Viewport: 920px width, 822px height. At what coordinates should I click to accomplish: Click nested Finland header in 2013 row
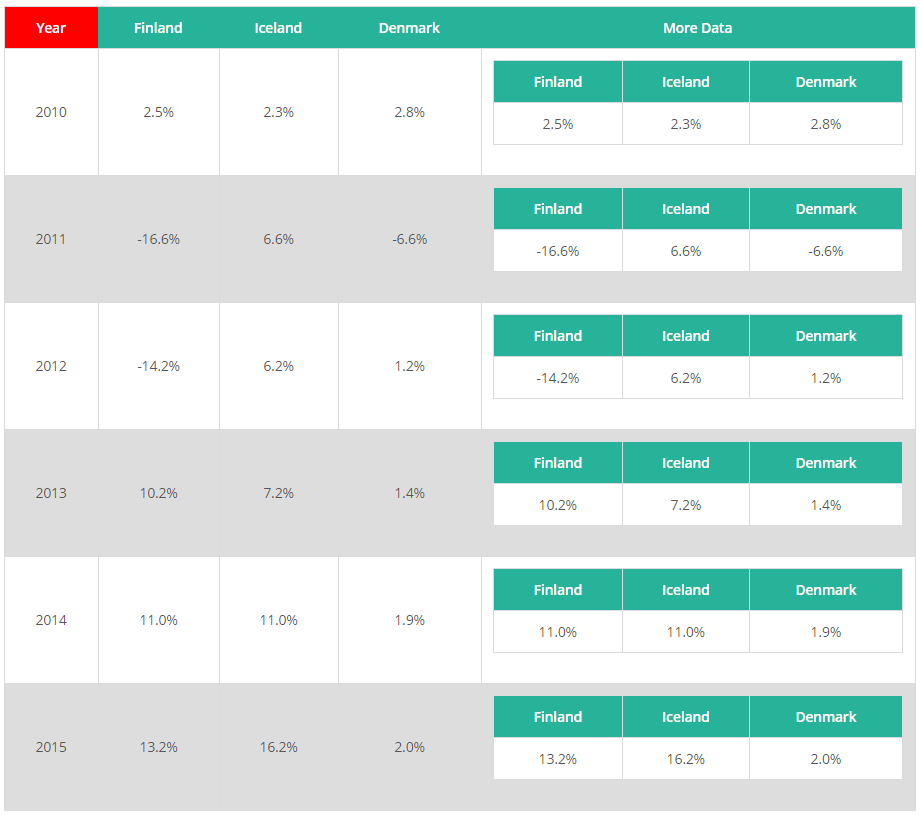(x=558, y=463)
